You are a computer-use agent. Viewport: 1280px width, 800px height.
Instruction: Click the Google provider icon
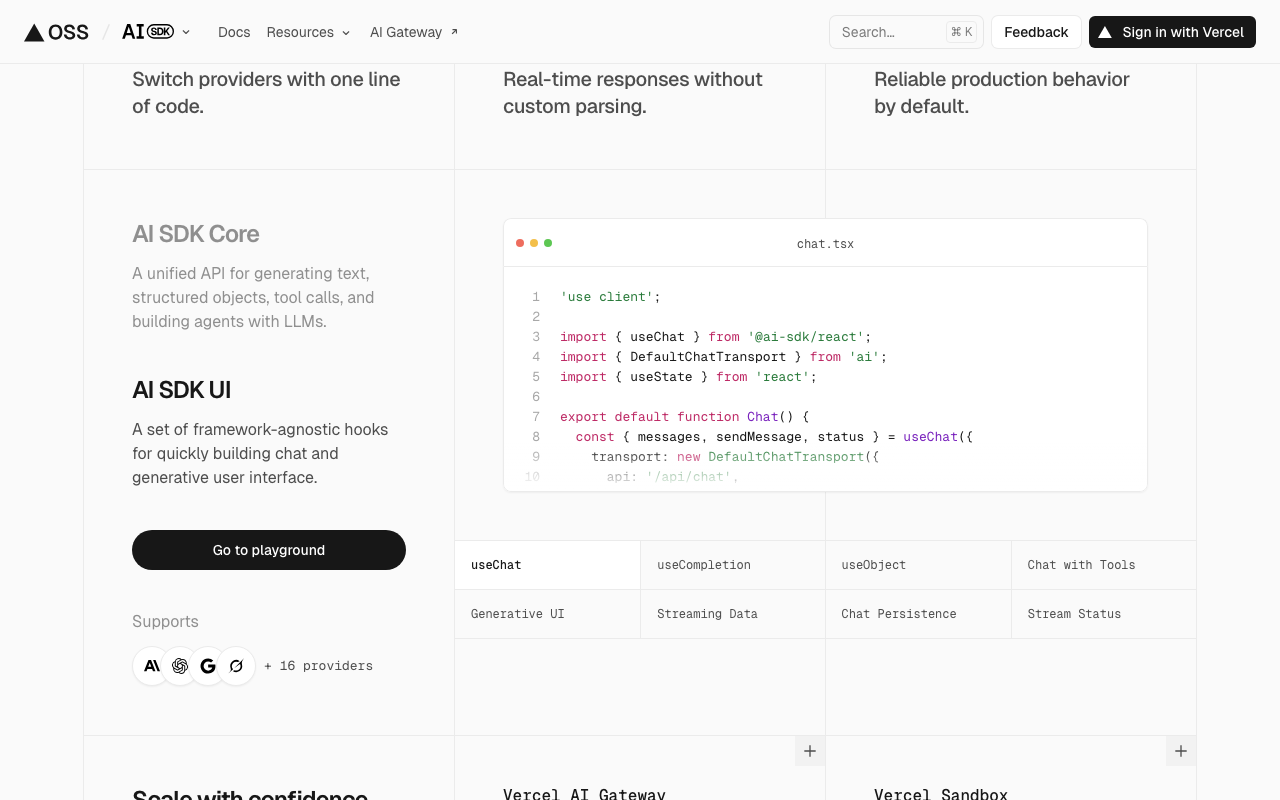pos(208,666)
